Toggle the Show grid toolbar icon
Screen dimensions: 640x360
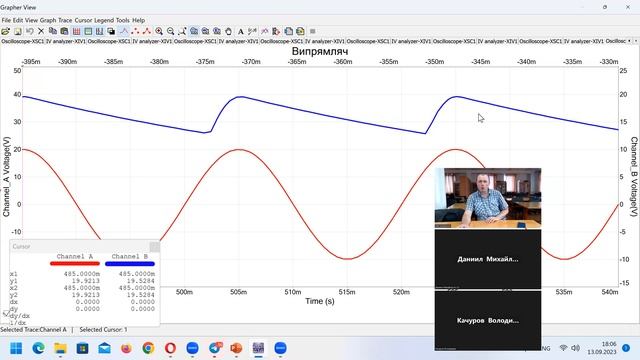(76, 31)
